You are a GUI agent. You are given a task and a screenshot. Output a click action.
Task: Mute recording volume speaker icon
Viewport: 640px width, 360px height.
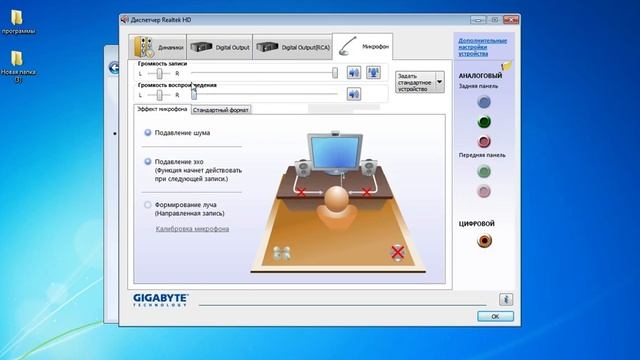click(x=354, y=73)
